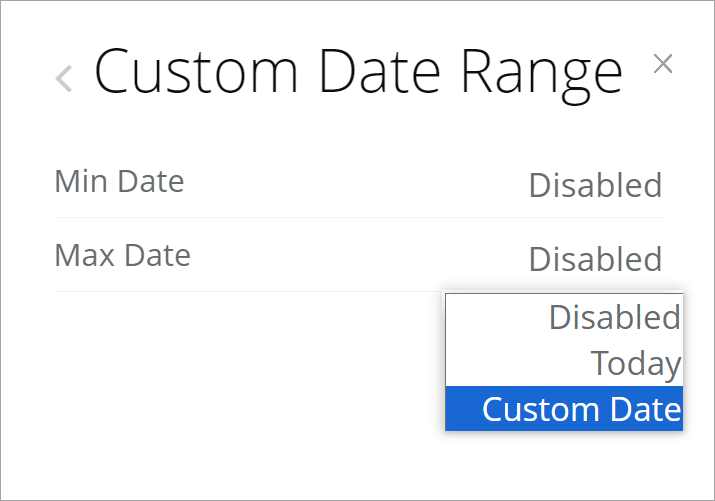Open the Max Date value dropdown

pyautogui.click(x=595, y=259)
